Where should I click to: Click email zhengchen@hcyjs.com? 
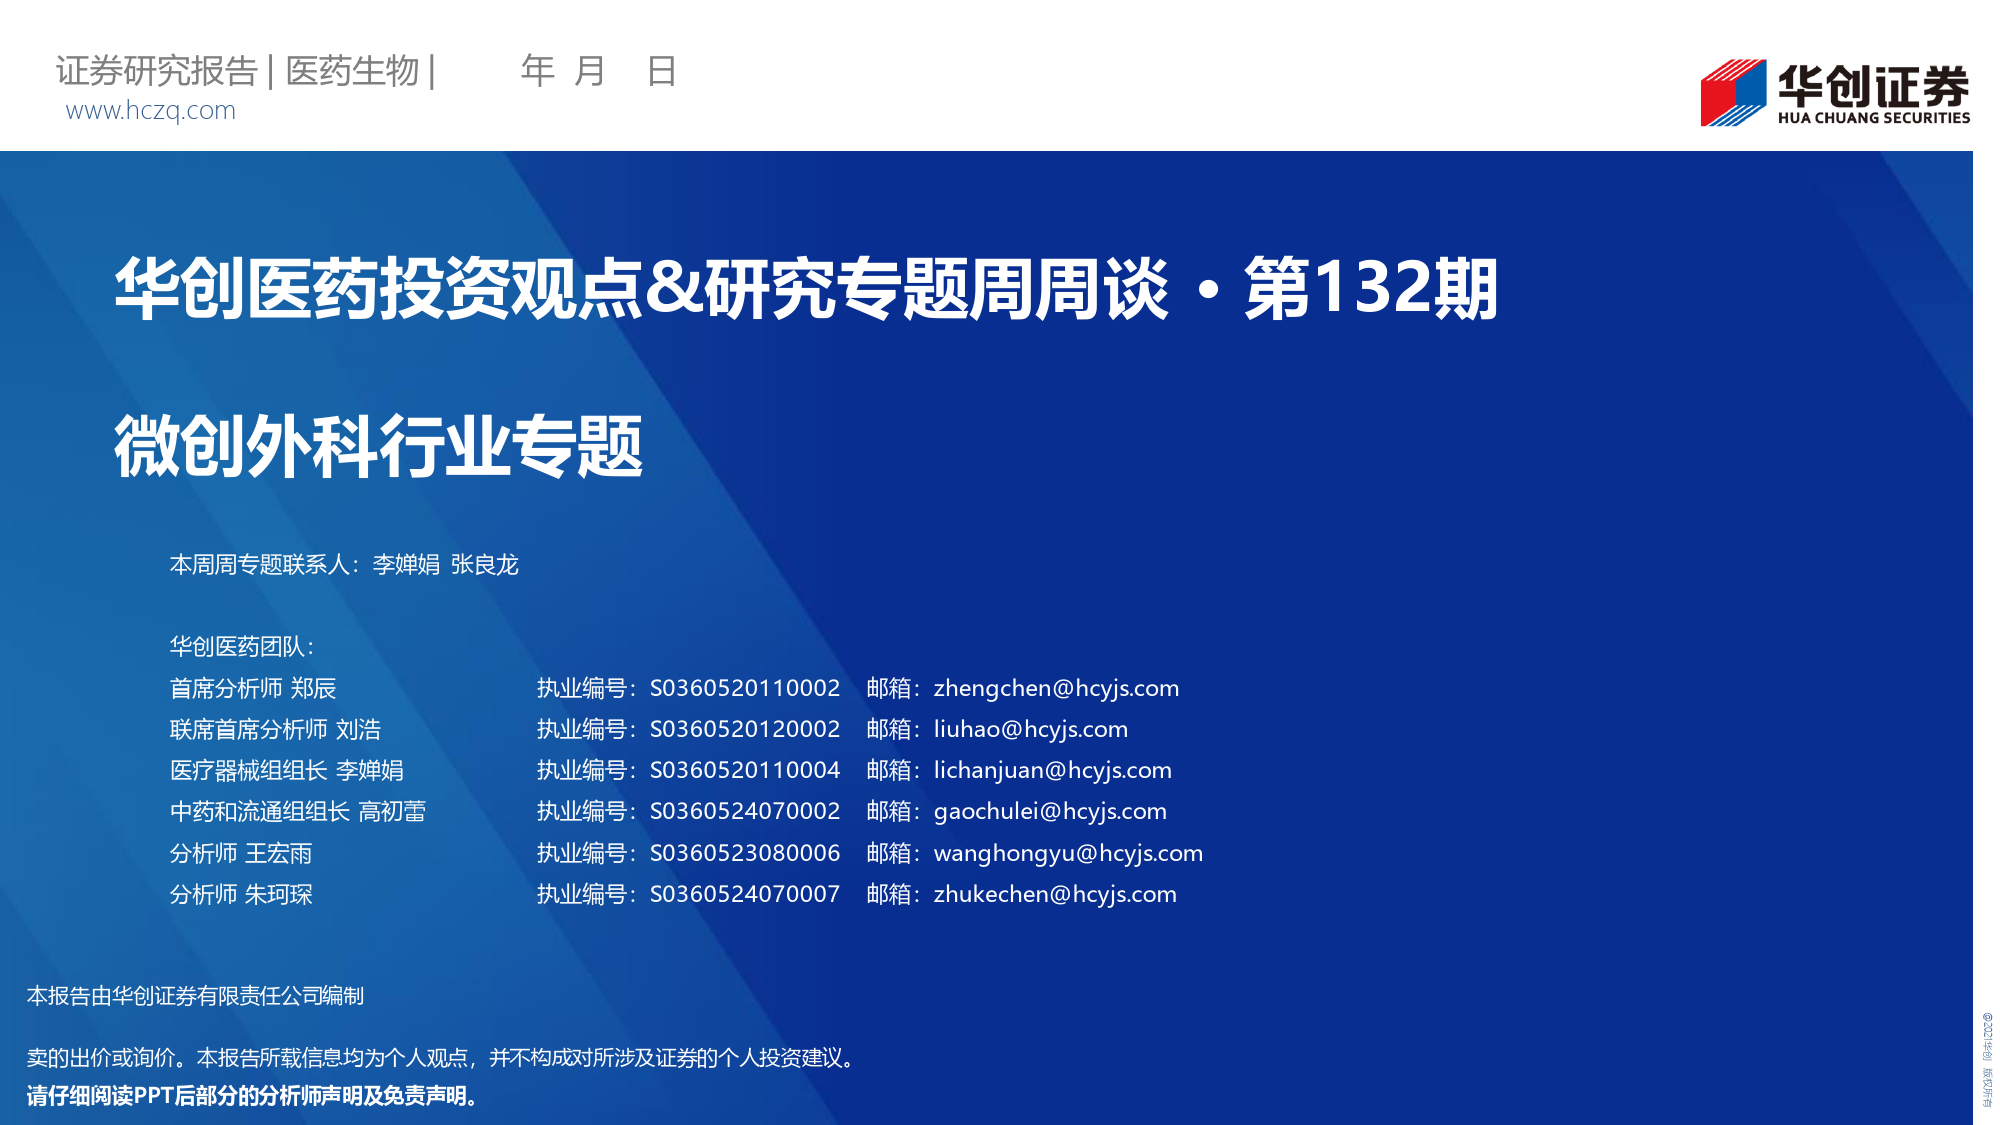click(x=1056, y=688)
